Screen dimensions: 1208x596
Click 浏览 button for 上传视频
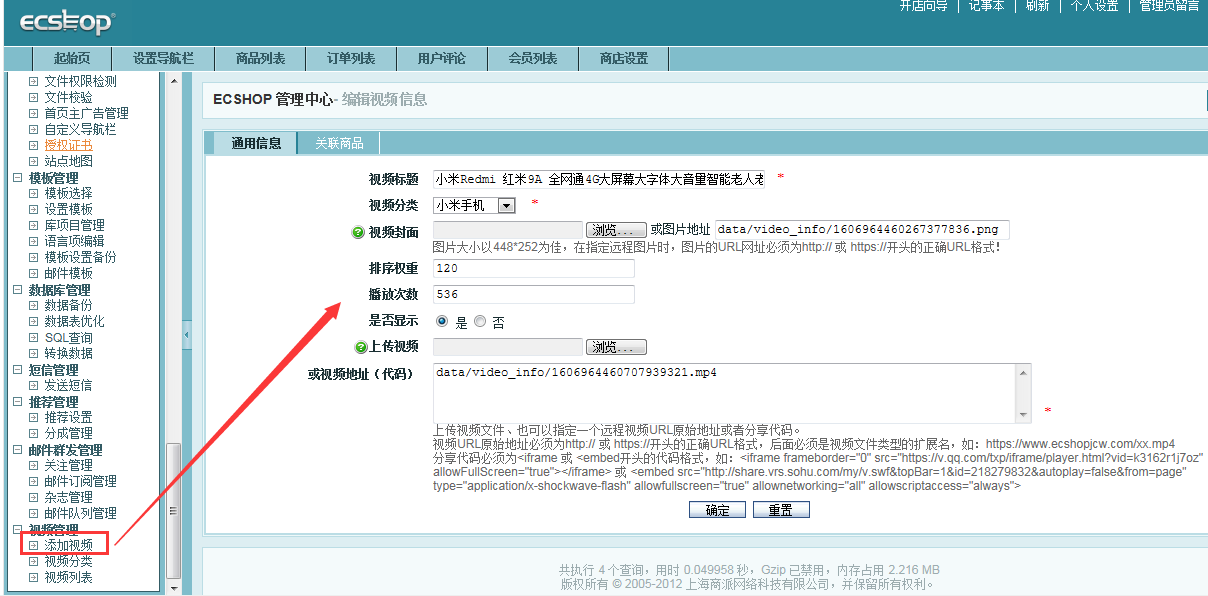pos(616,347)
